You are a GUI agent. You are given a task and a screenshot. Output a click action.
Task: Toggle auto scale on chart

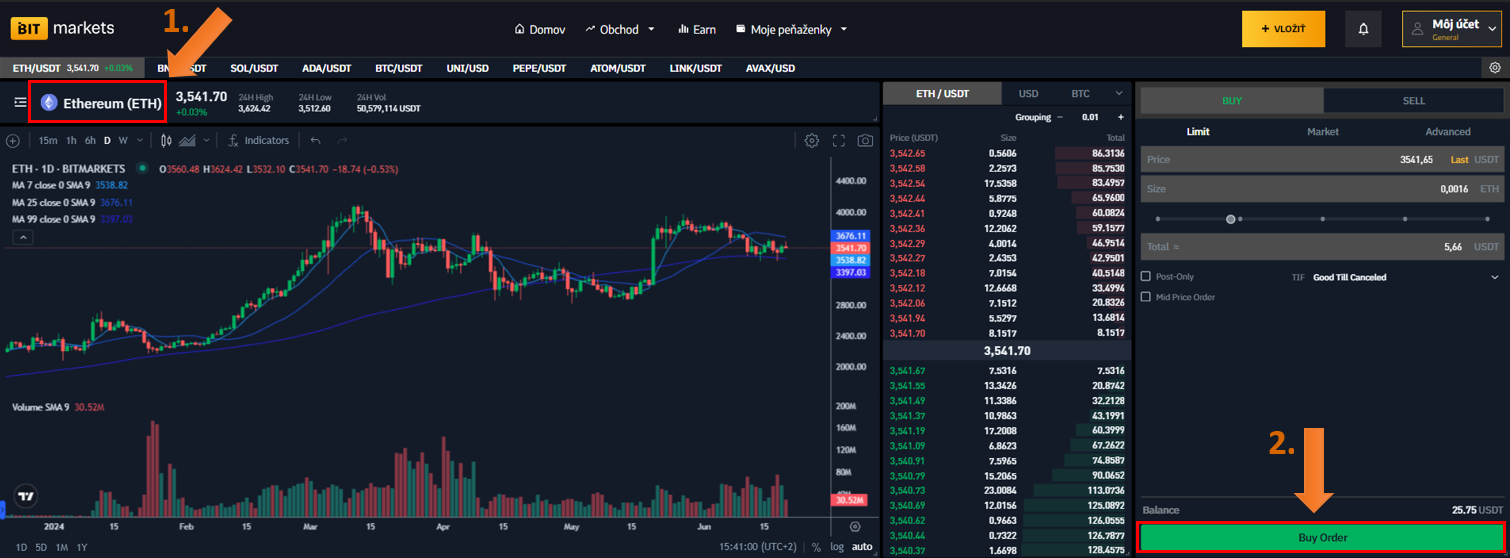click(862, 547)
